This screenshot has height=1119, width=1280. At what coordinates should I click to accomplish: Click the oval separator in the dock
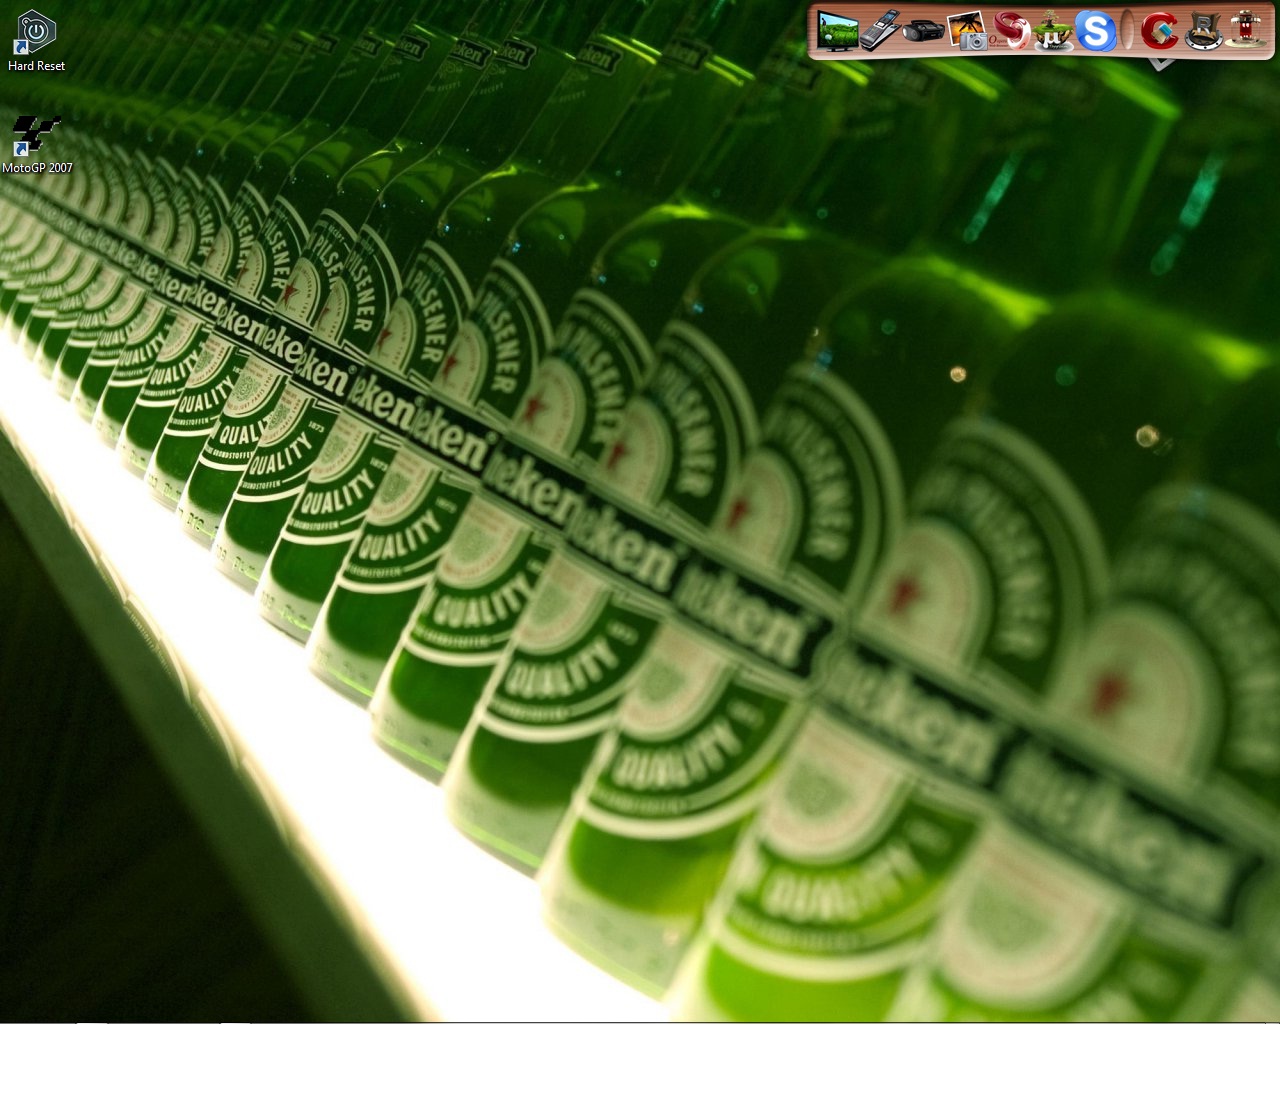tap(1128, 31)
